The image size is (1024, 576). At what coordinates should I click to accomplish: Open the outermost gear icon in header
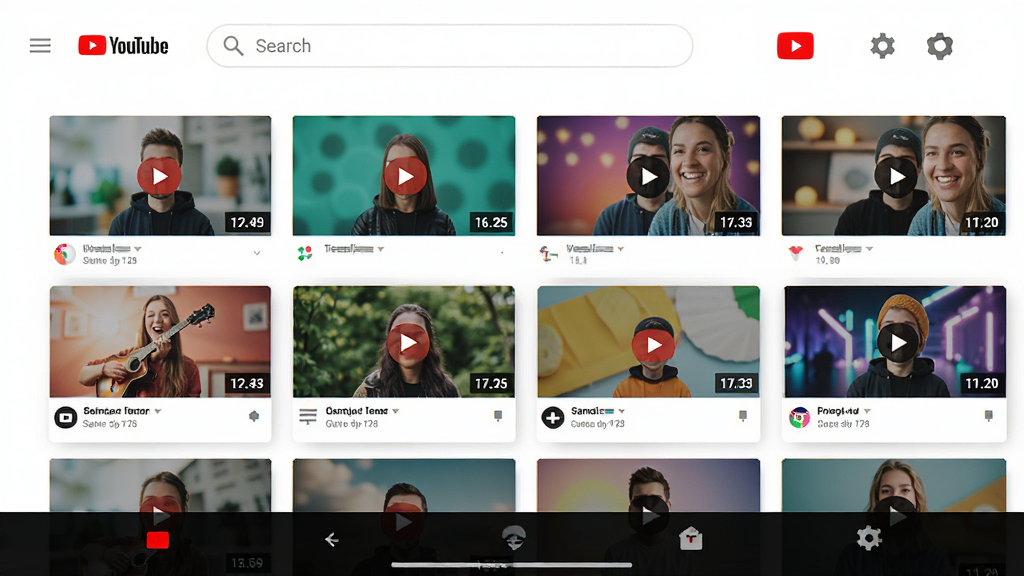click(940, 46)
